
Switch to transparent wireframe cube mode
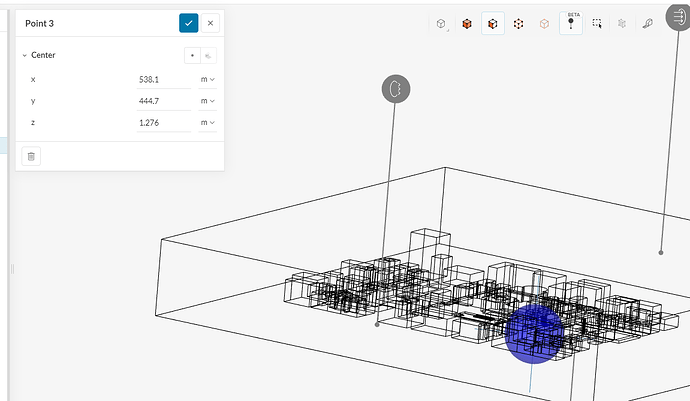pyautogui.click(x=544, y=24)
